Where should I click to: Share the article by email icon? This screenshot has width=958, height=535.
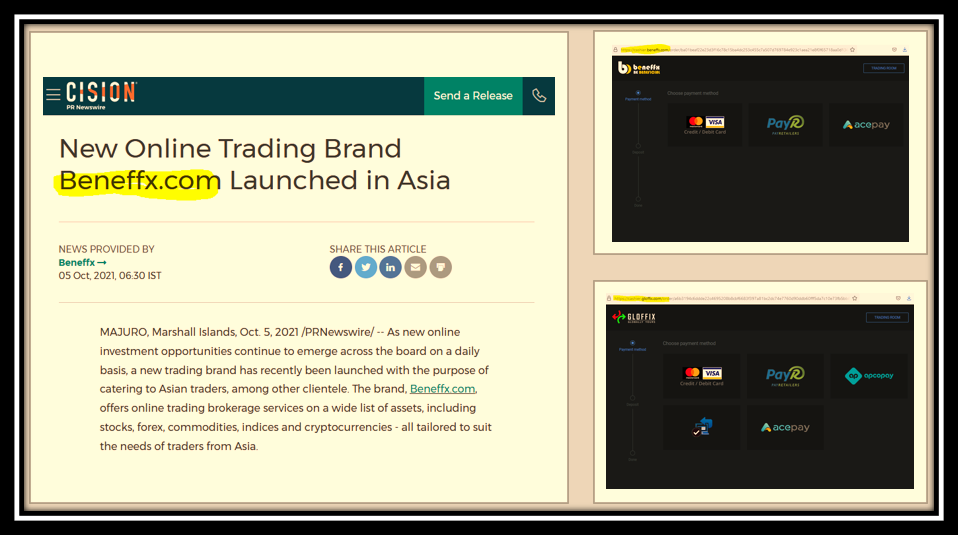415,267
